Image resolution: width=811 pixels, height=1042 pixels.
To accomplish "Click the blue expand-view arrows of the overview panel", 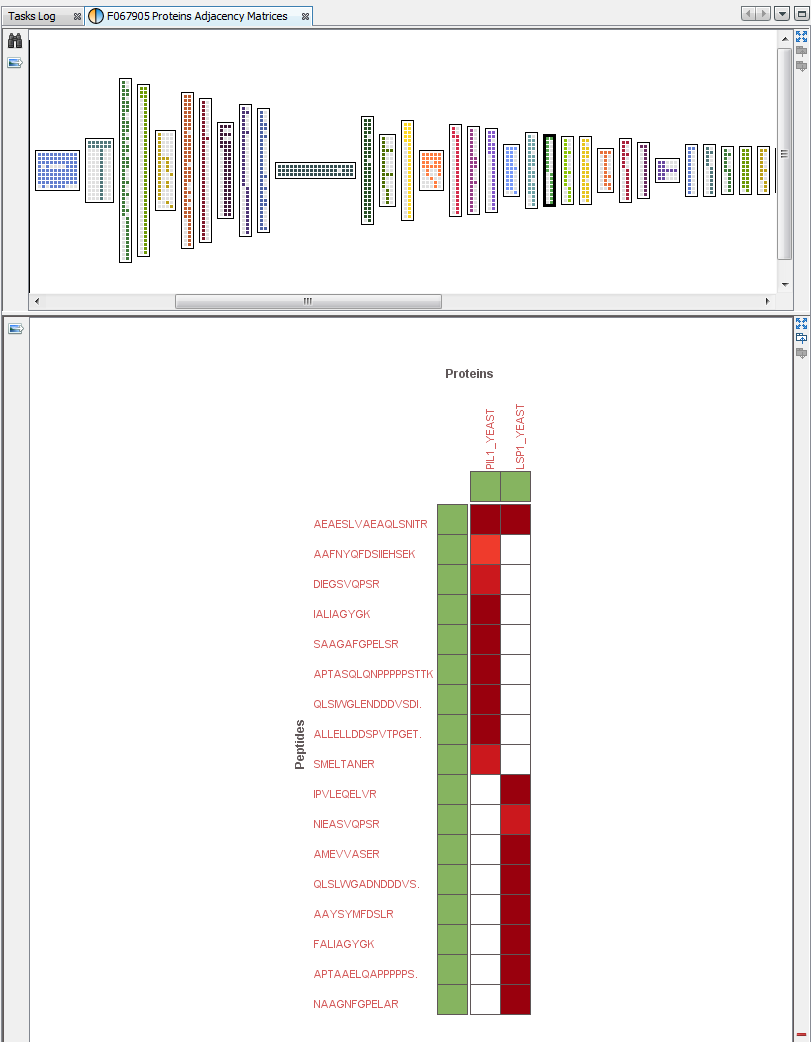I will point(801,36).
